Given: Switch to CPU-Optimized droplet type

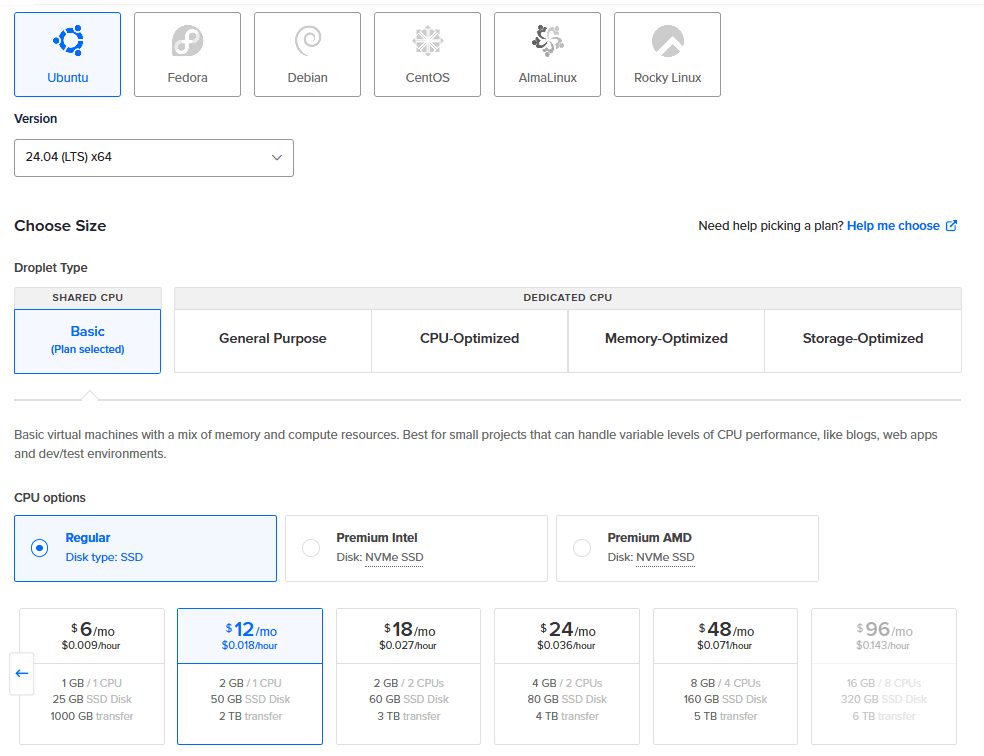Looking at the screenshot, I should pos(469,339).
